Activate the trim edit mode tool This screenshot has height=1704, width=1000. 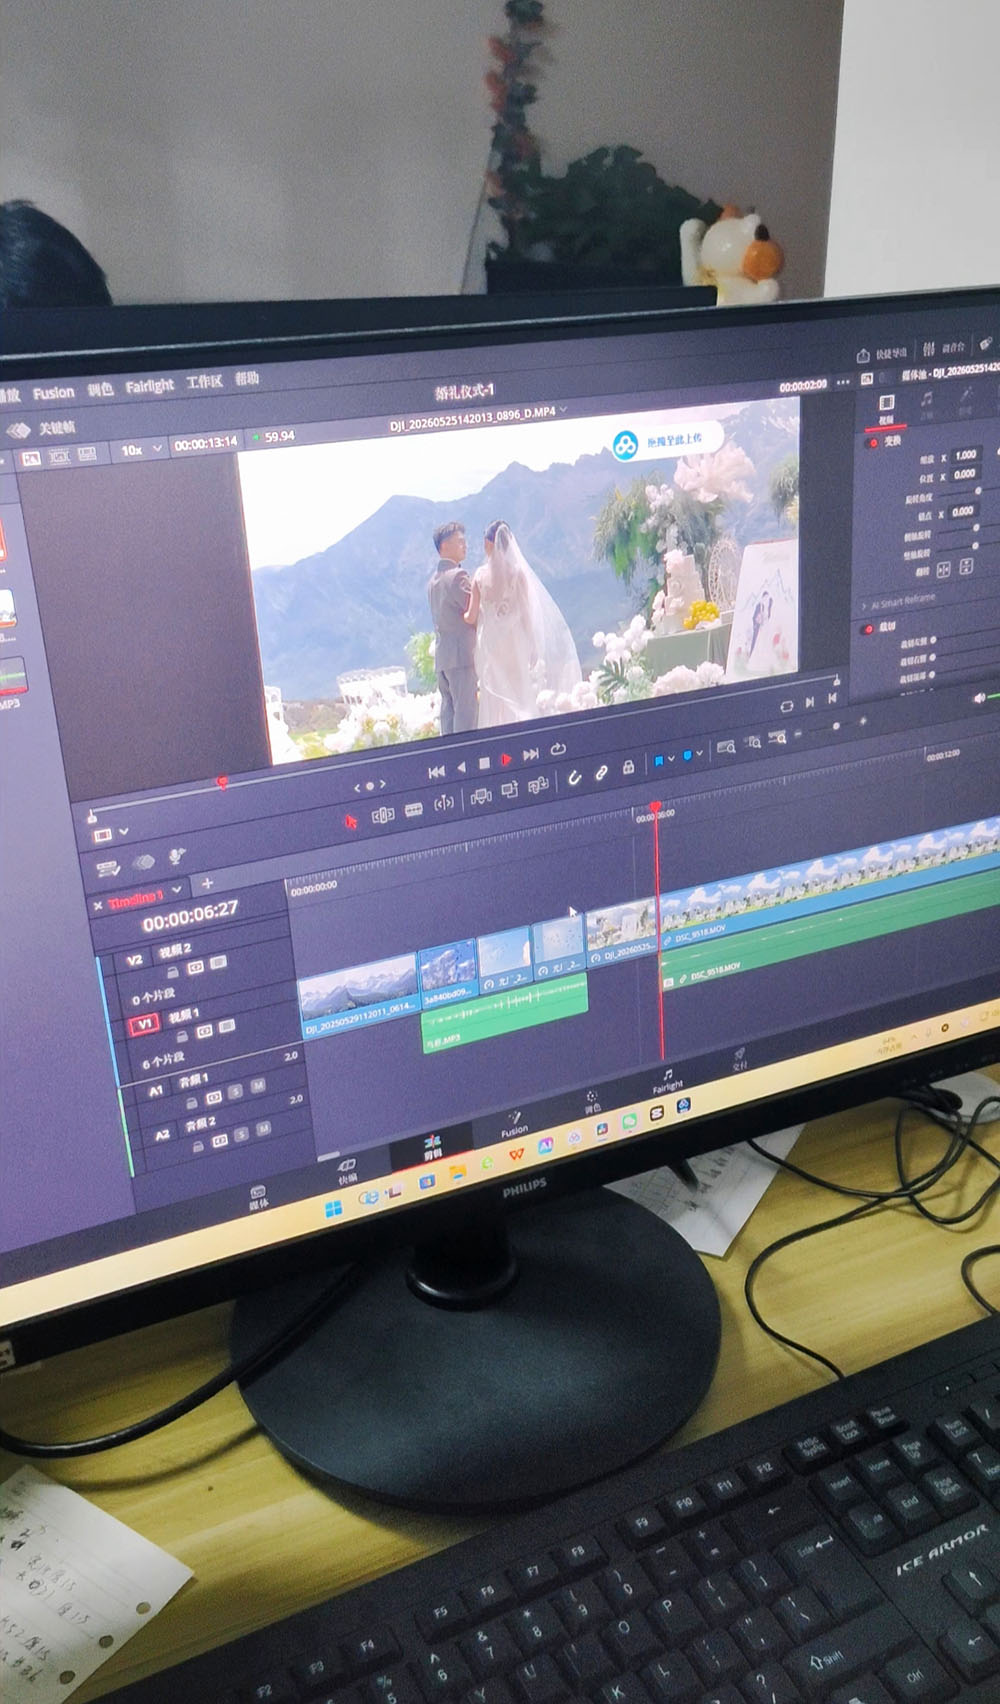pos(383,816)
